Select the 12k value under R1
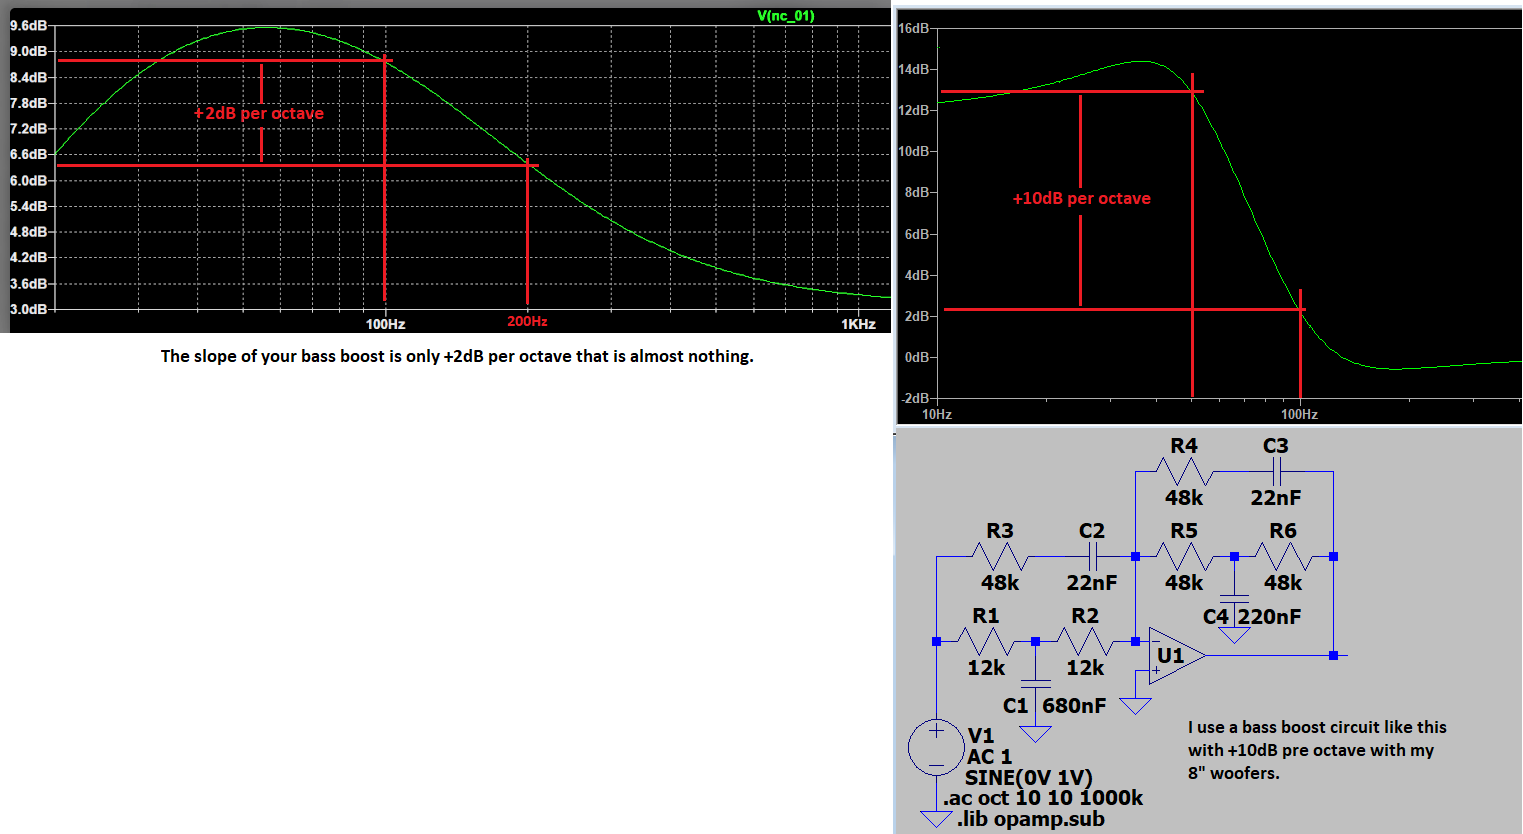Image resolution: width=1523 pixels, height=834 pixels. coord(986,667)
